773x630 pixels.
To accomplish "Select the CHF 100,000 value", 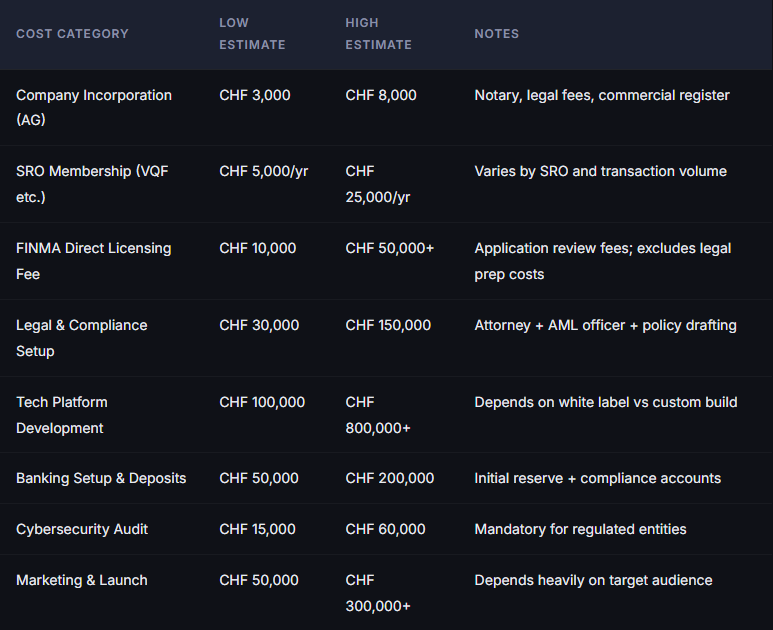I will (x=262, y=402).
